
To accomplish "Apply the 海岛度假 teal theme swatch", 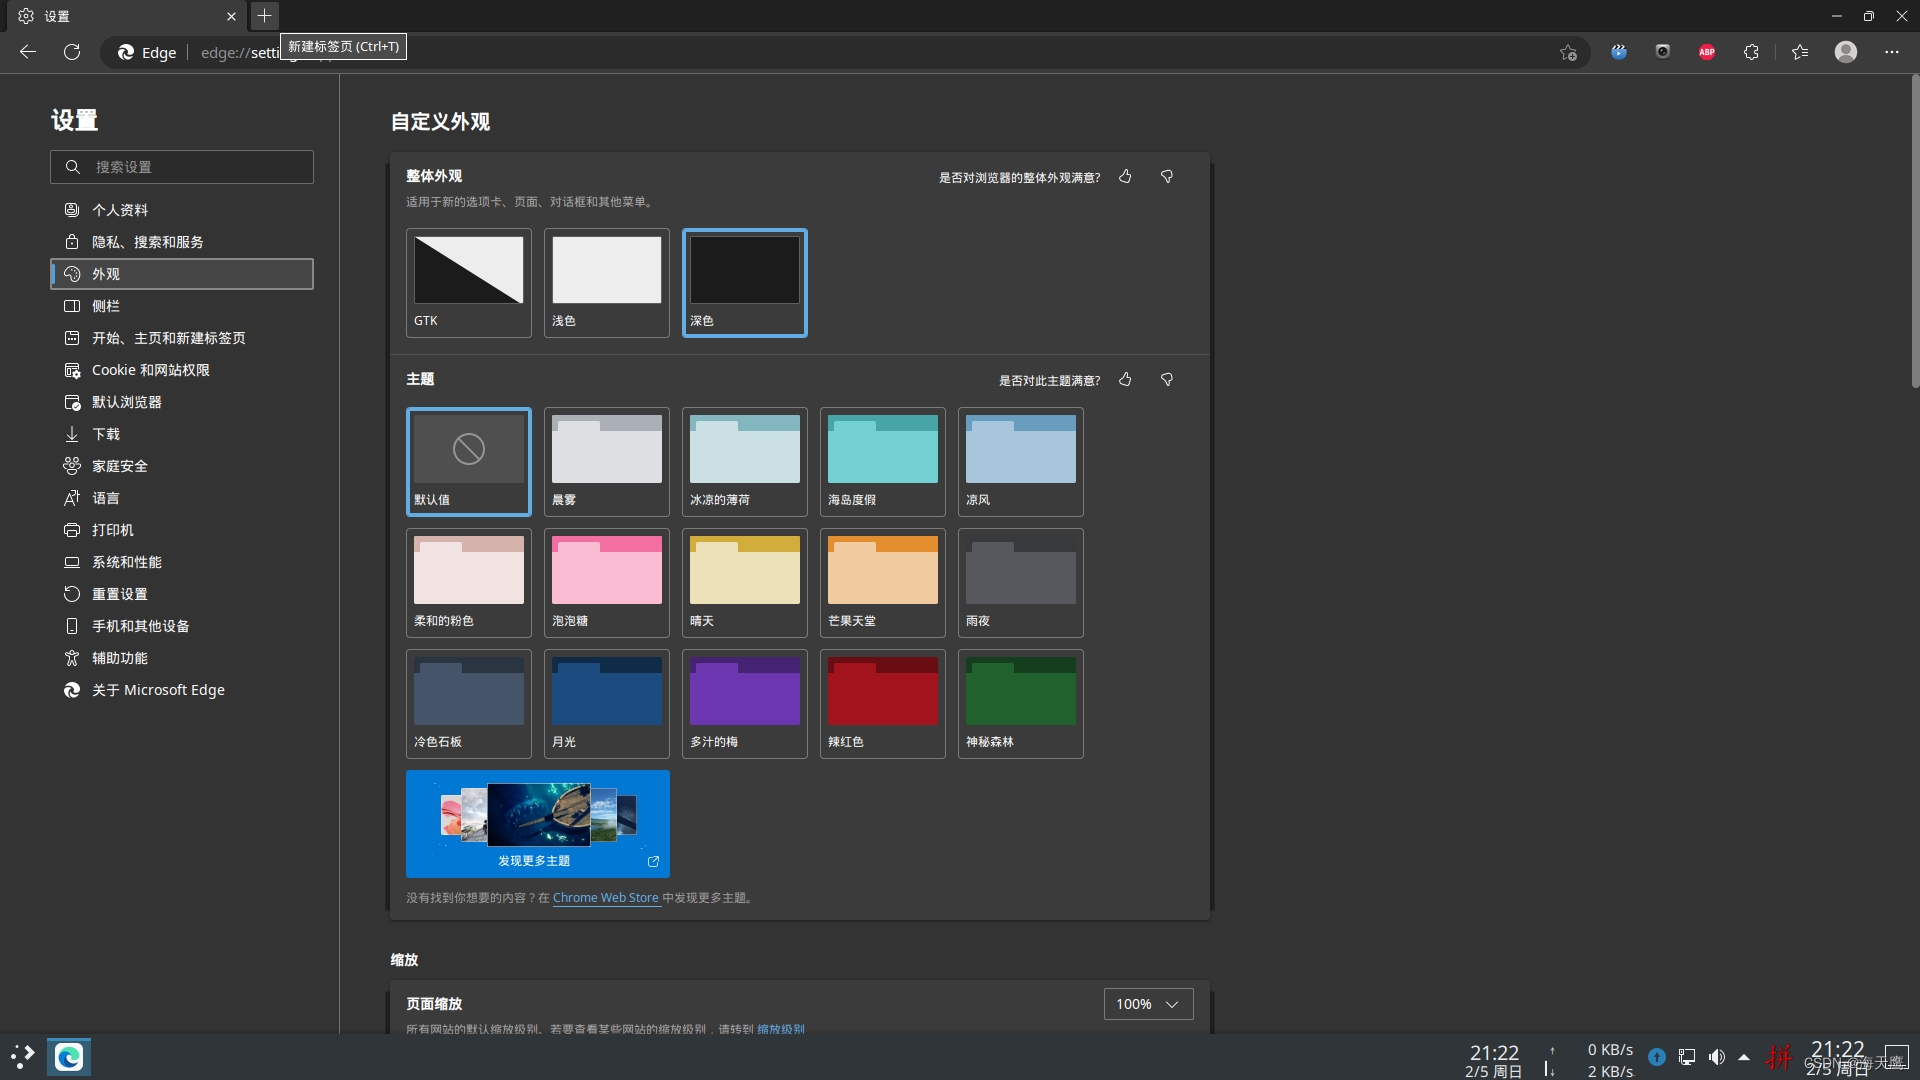I will (x=882, y=461).
